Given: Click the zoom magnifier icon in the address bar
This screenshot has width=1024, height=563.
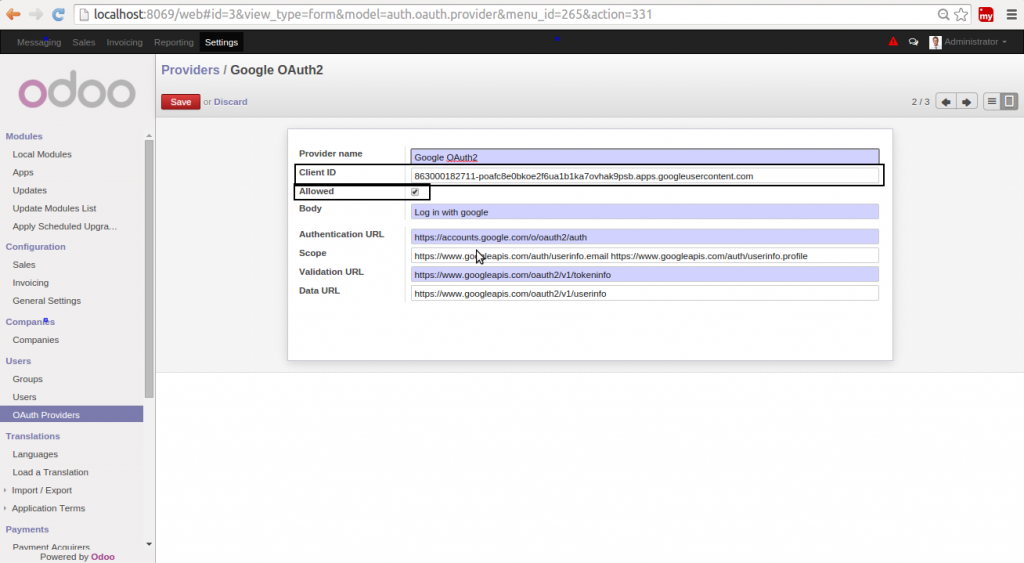Looking at the screenshot, I should tap(943, 14).
